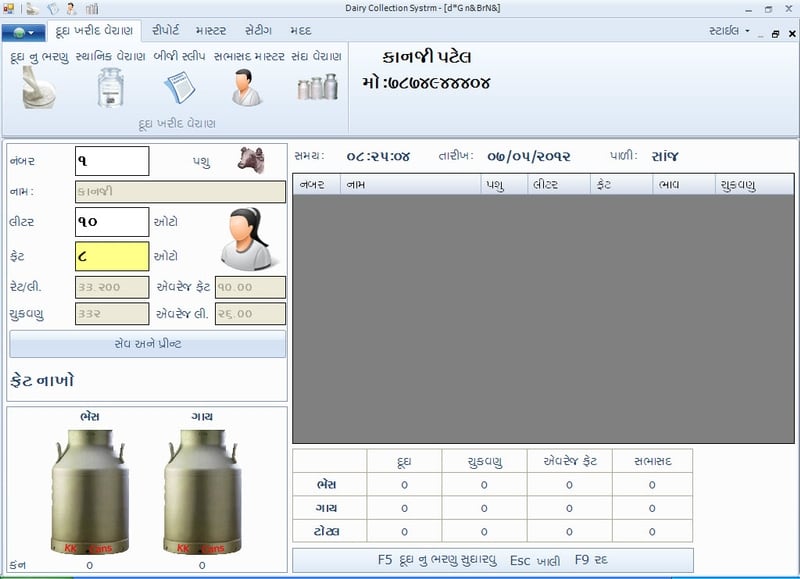Click into the yellow ફેટ input field
This screenshot has height=579, width=800.
pyautogui.click(x=112, y=256)
